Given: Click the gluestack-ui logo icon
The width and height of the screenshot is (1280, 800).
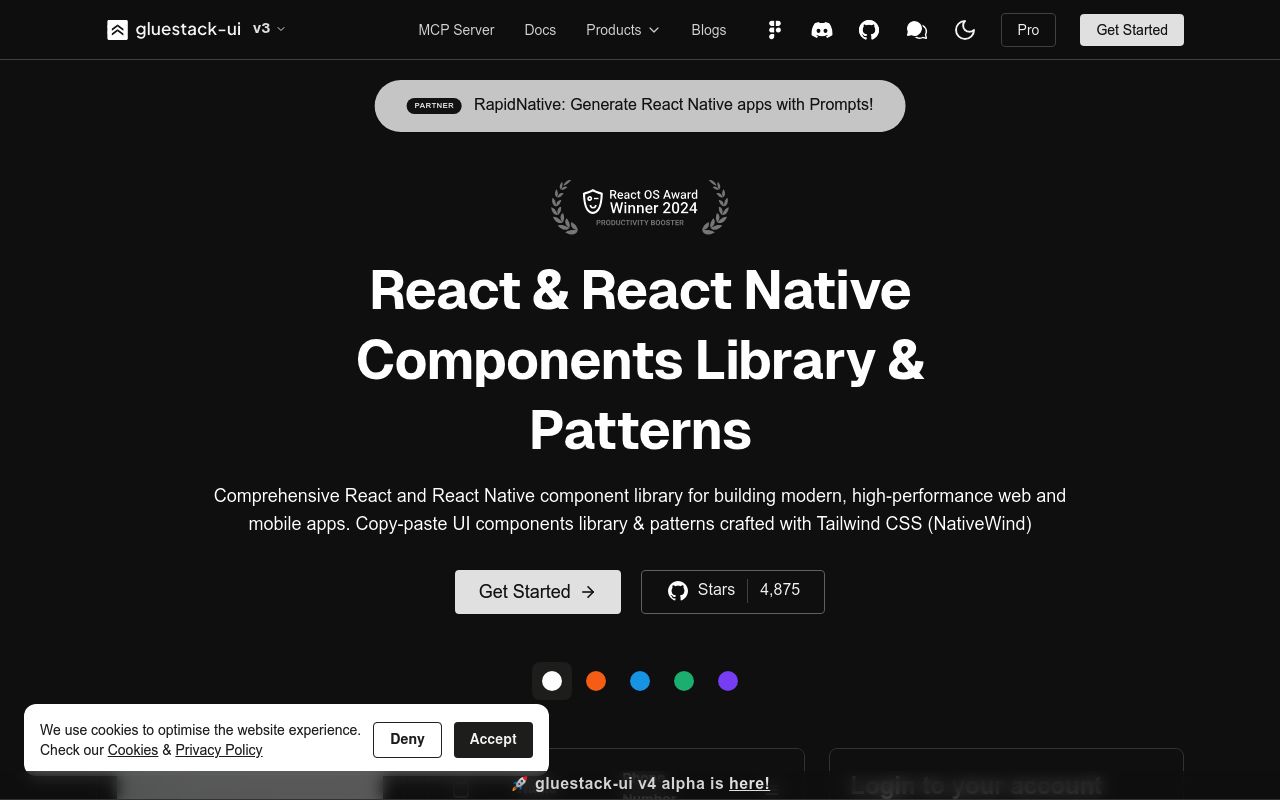Looking at the screenshot, I should pos(117,29).
